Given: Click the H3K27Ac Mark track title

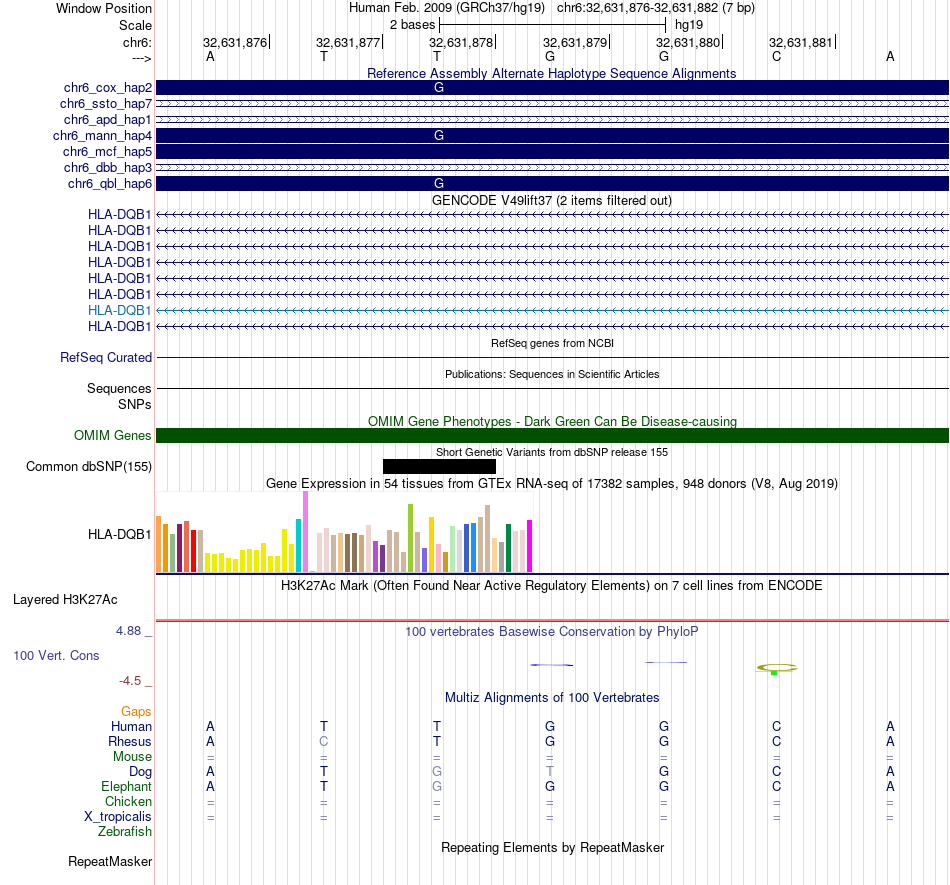Looking at the screenshot, I should point(551,586).
